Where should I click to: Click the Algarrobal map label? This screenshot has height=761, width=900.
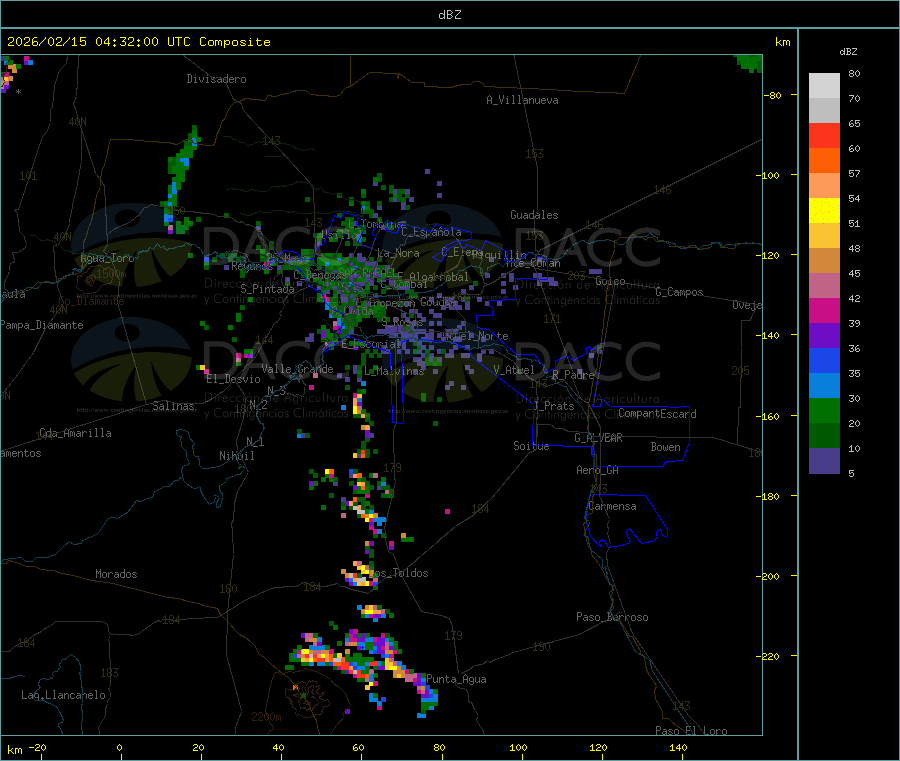[x=439, y=277]
